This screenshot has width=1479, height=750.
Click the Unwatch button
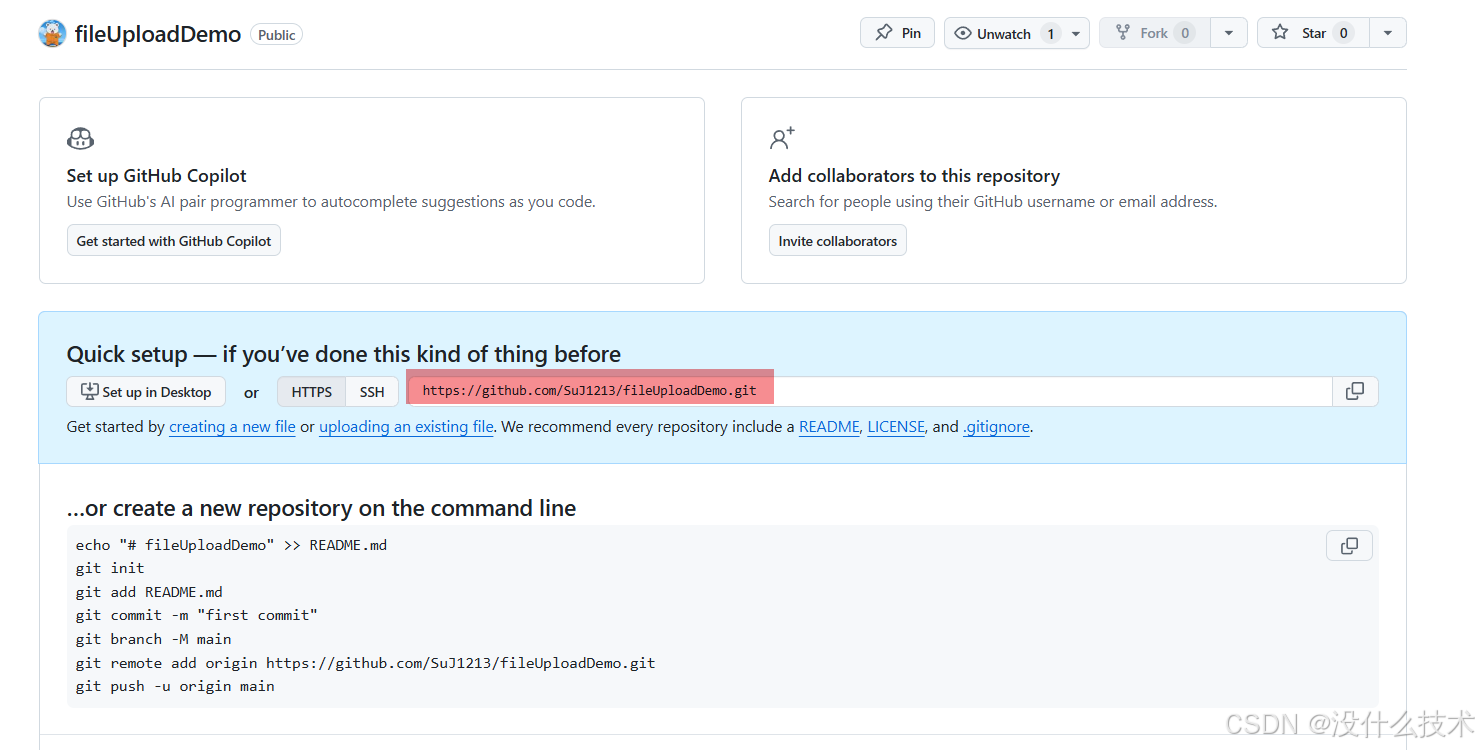coord(1003,33)
